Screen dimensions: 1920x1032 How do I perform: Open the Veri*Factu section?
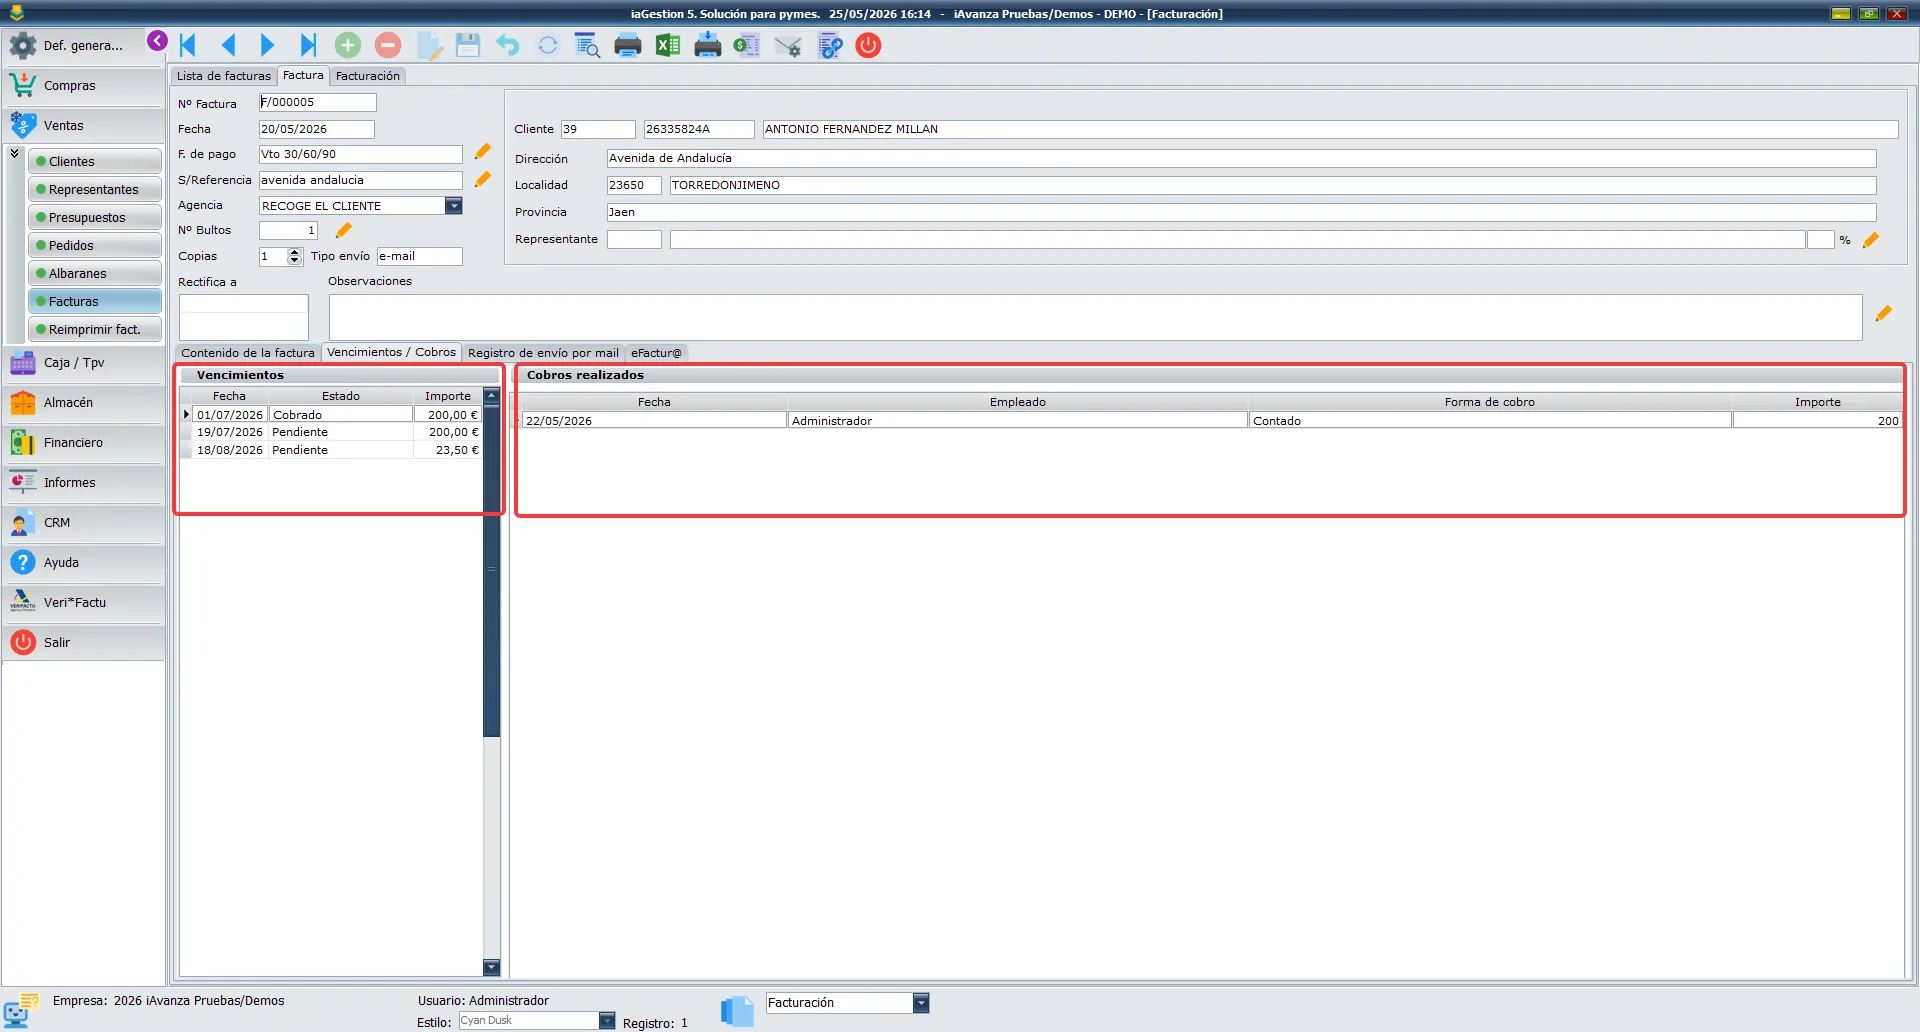click(84, 603)
